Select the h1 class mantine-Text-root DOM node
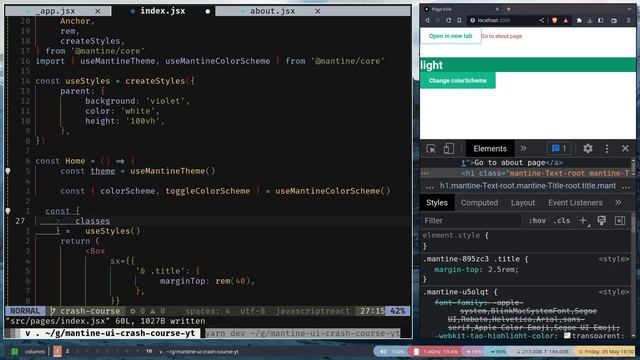Viewport: 640px width, 360px height. (545, 173)
